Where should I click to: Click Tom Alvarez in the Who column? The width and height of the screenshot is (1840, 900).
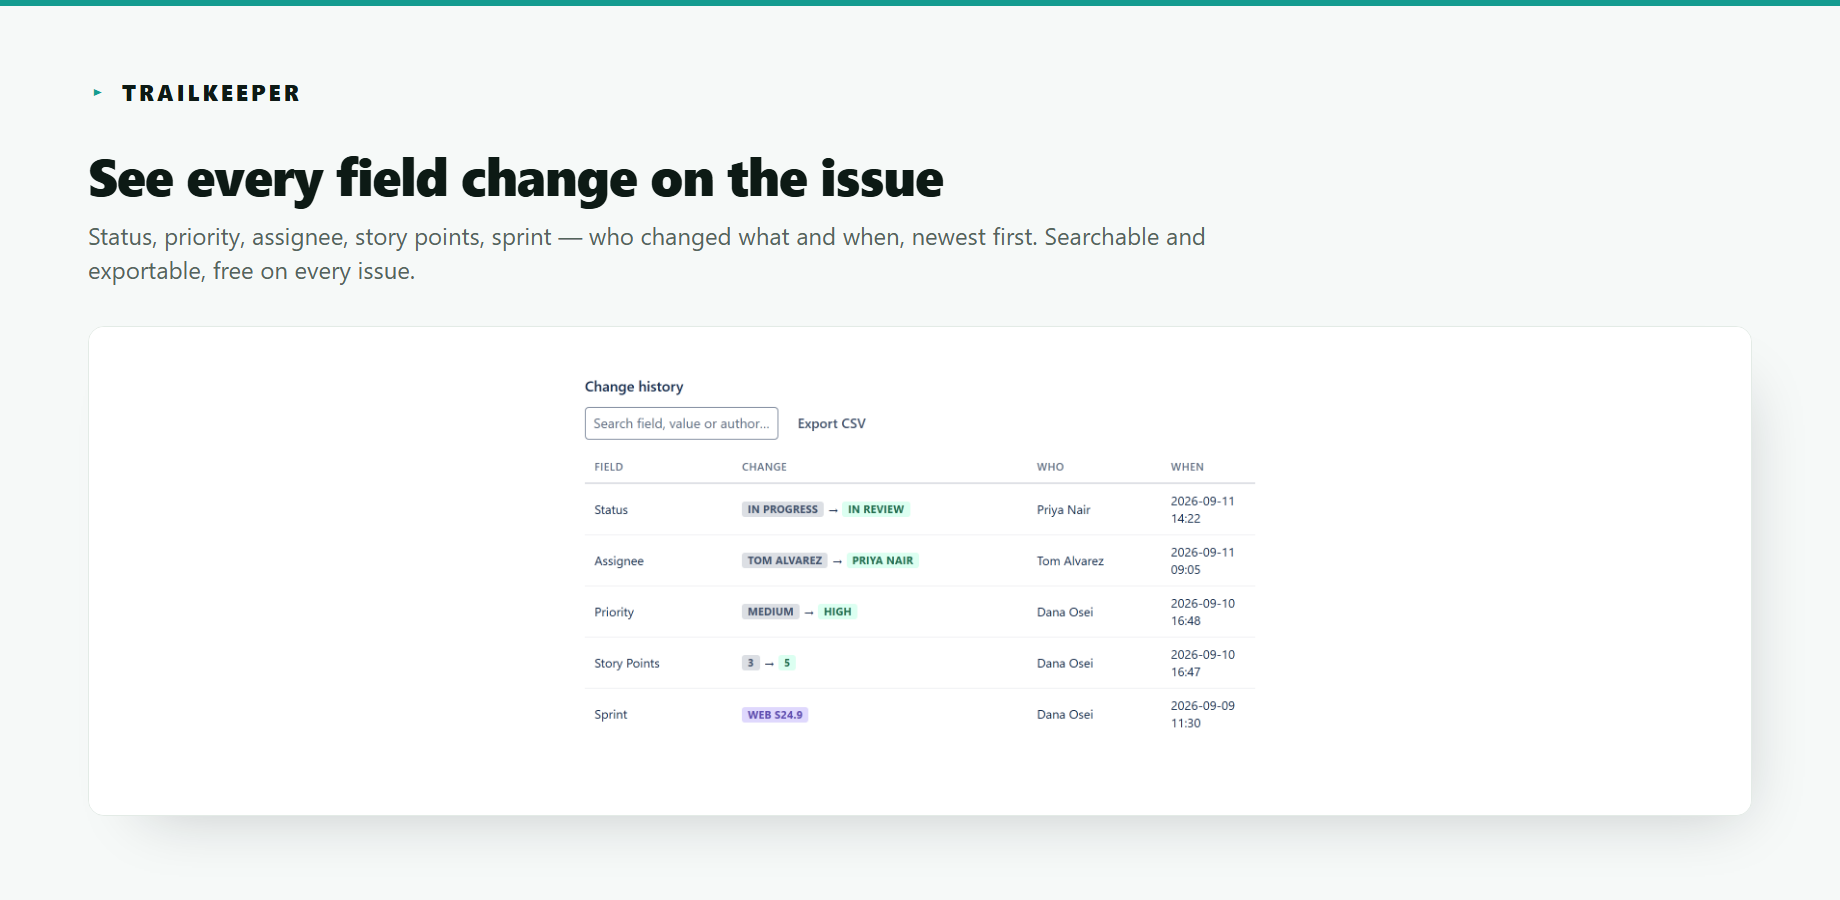pyautogui.click(x=1070, y=561)
